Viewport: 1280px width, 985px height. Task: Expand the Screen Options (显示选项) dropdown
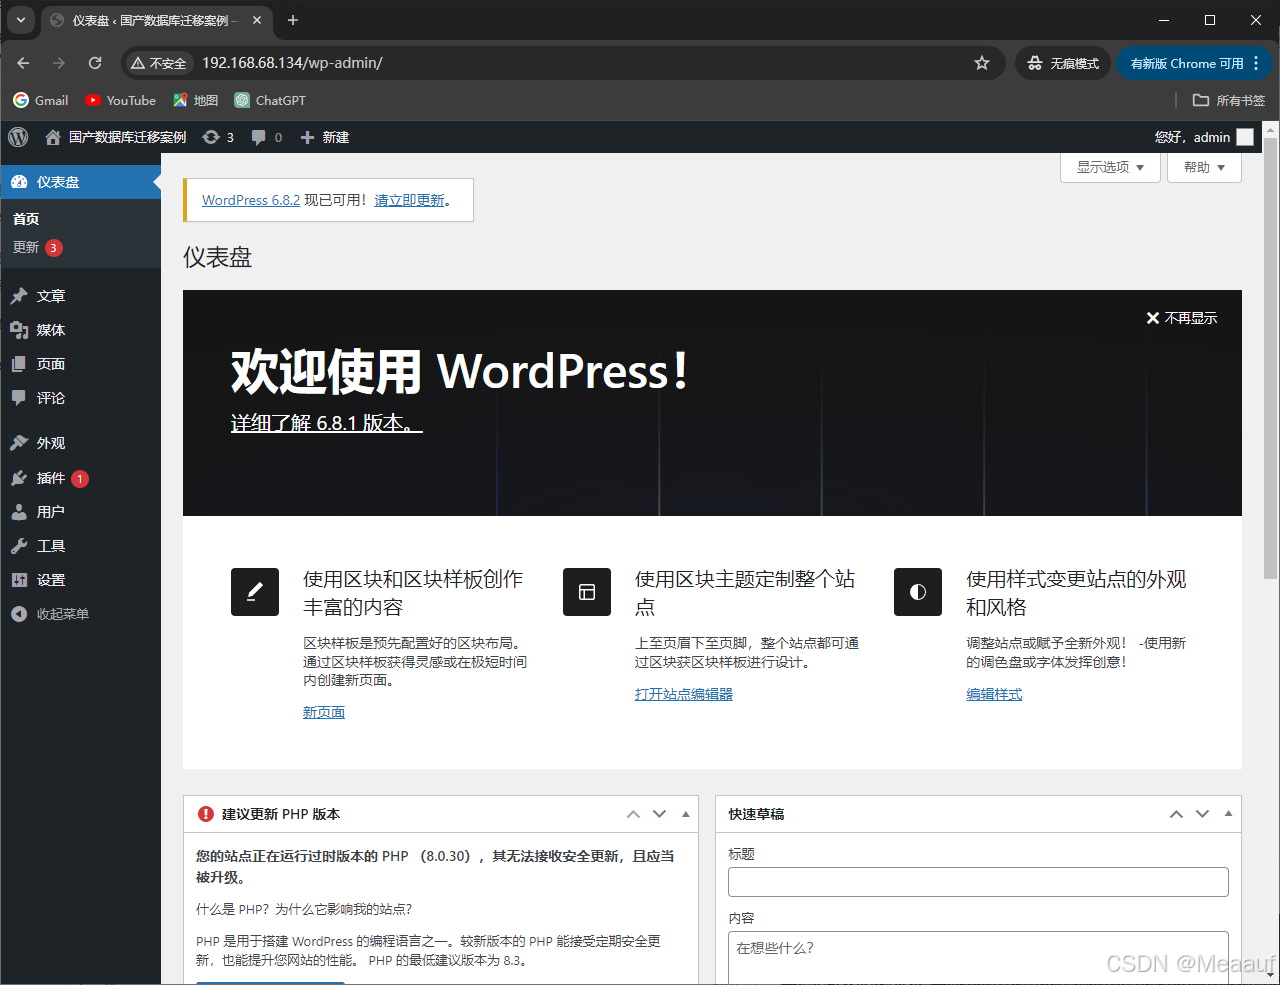click(x=1110, y=167)
